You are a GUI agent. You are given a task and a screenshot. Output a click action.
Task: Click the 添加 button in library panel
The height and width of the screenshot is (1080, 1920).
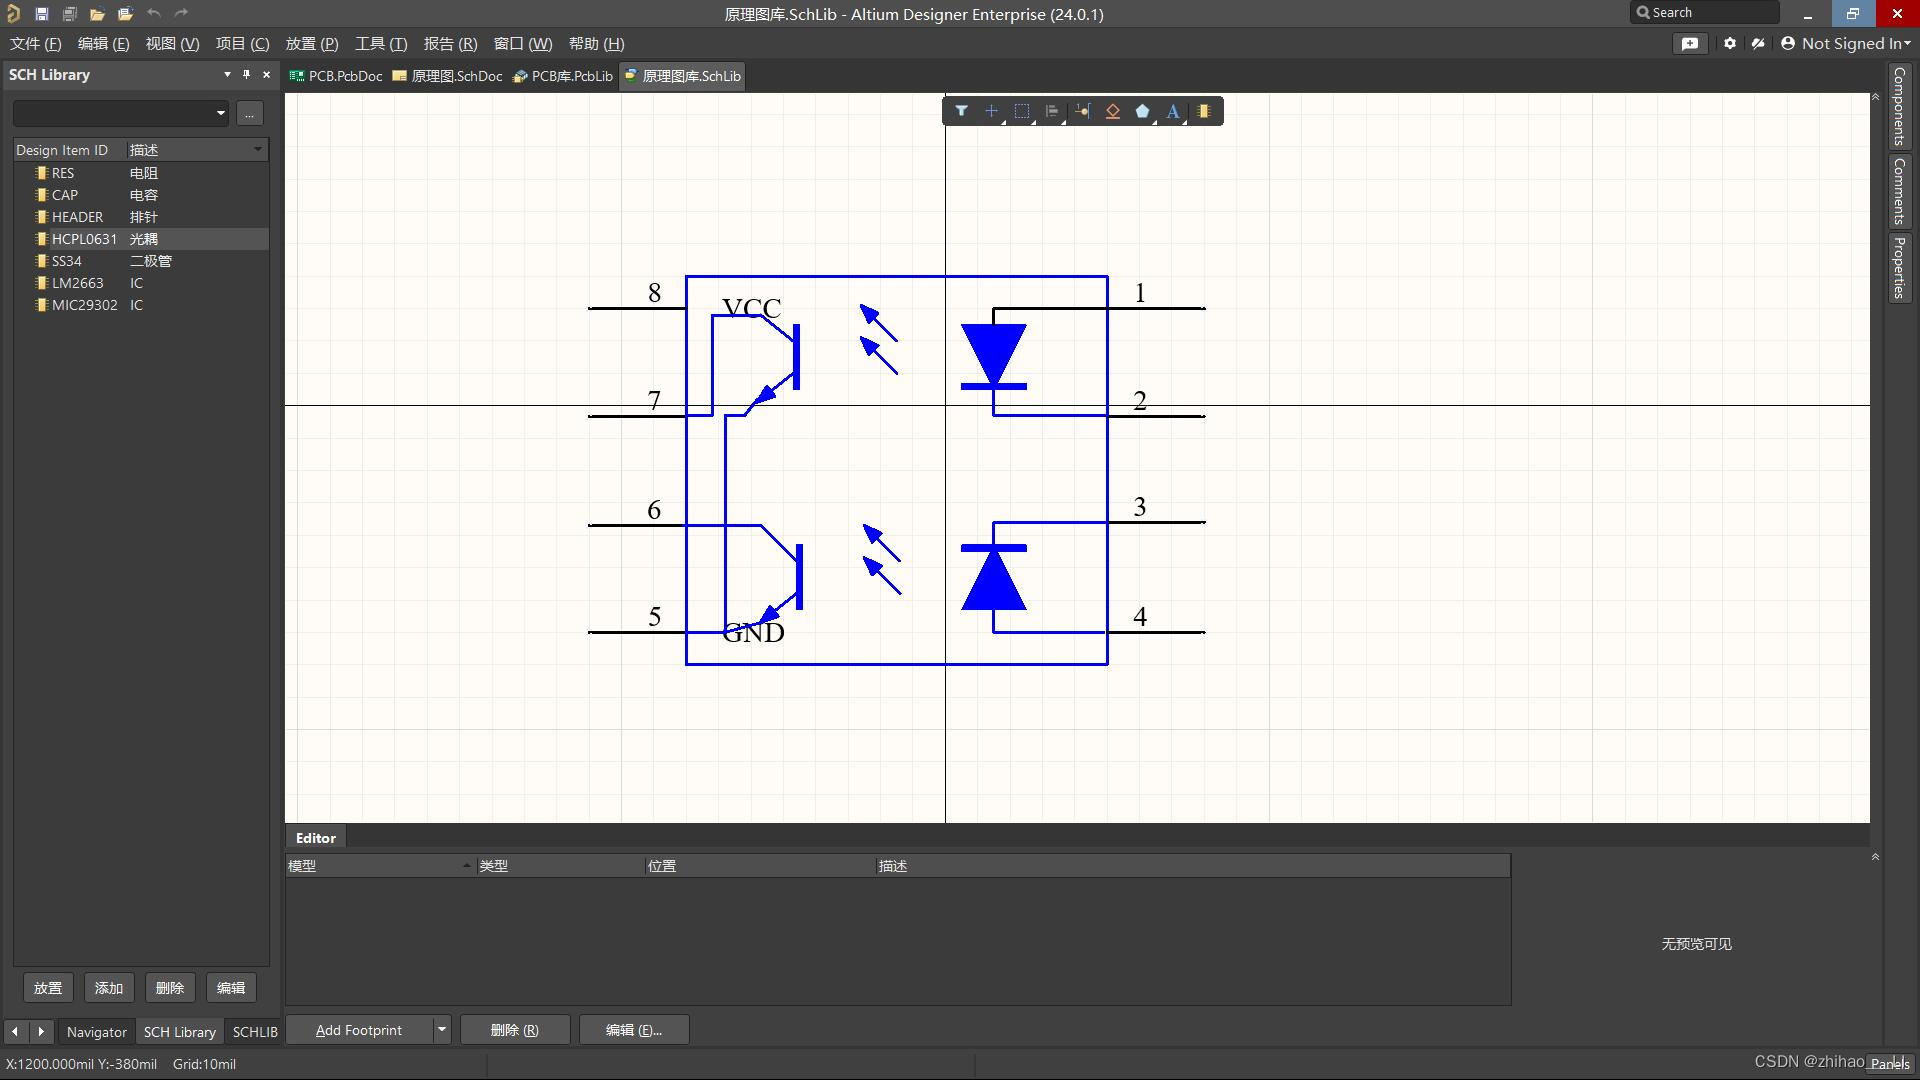pyautogui.click(x=108, y=988)
